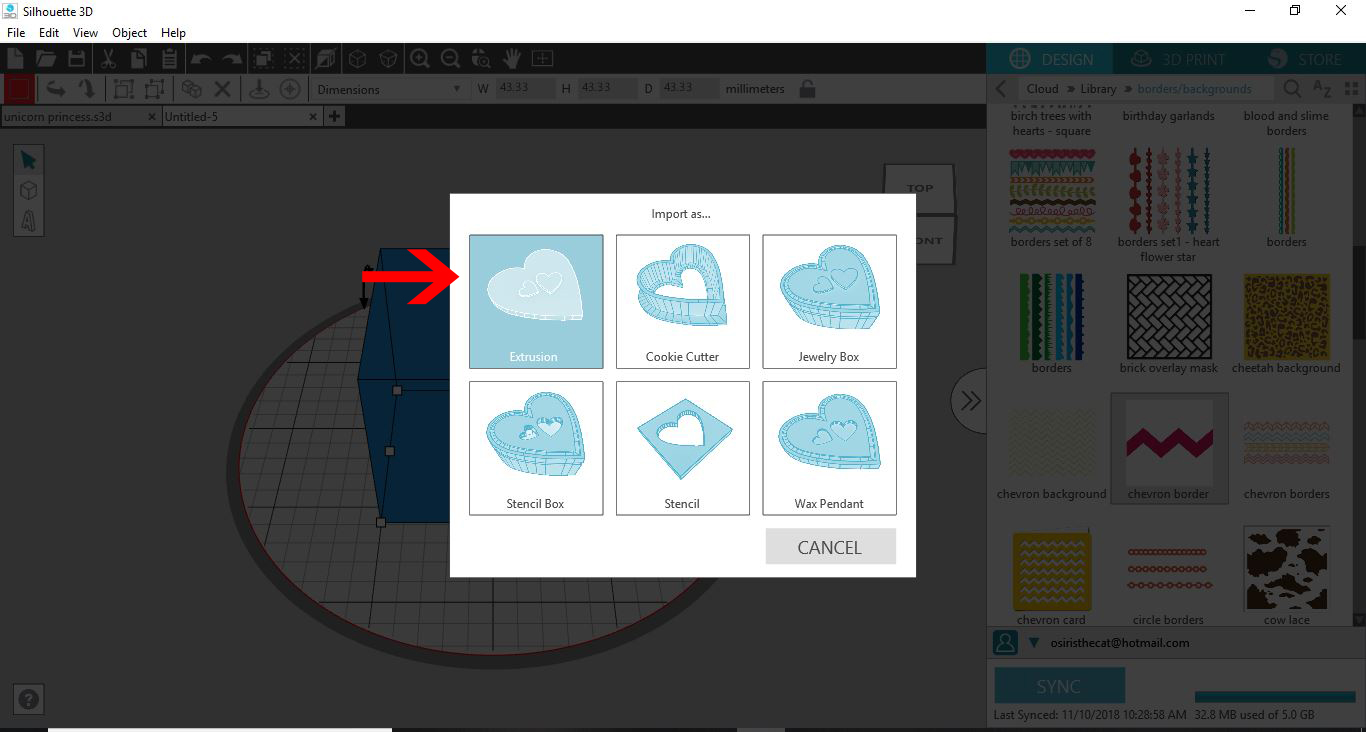The width and height of the screenshot is (1366, 732).
Task: Expand the side panel double-chevron button
Action: click(969, 401)
